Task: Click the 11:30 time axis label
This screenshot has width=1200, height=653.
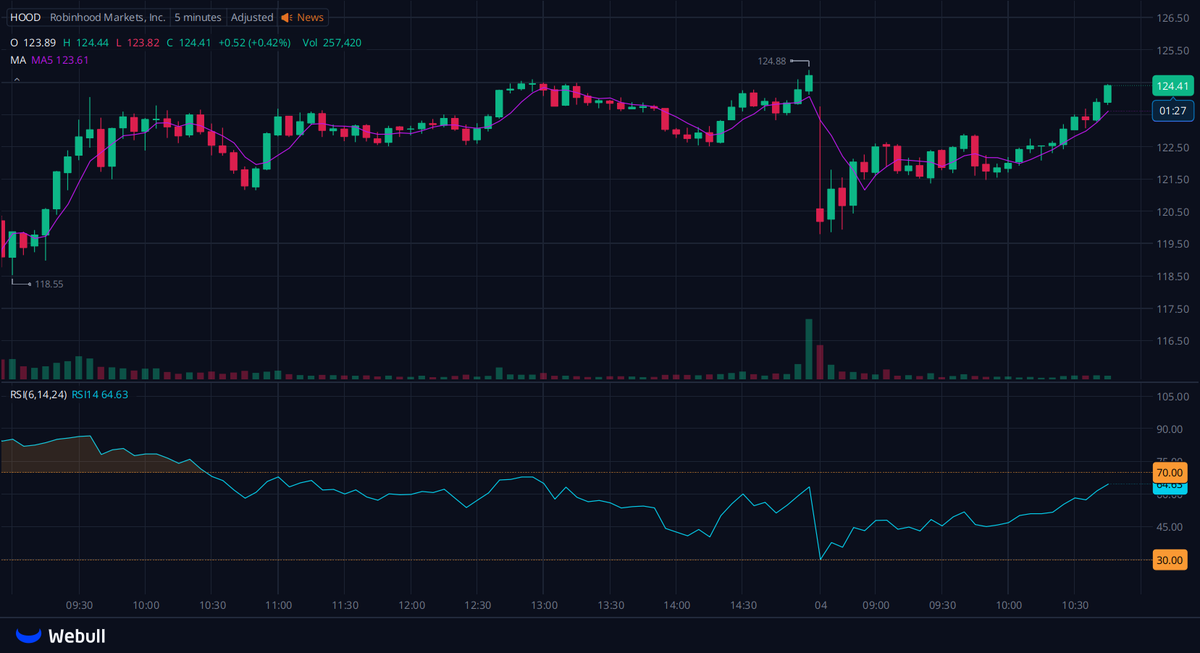Action: (345, 605)
